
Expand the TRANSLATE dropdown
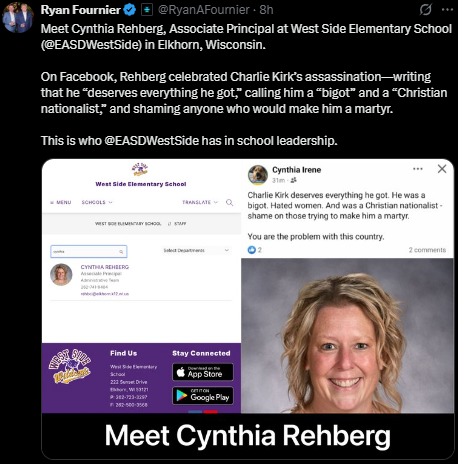(x=200, y=202)
